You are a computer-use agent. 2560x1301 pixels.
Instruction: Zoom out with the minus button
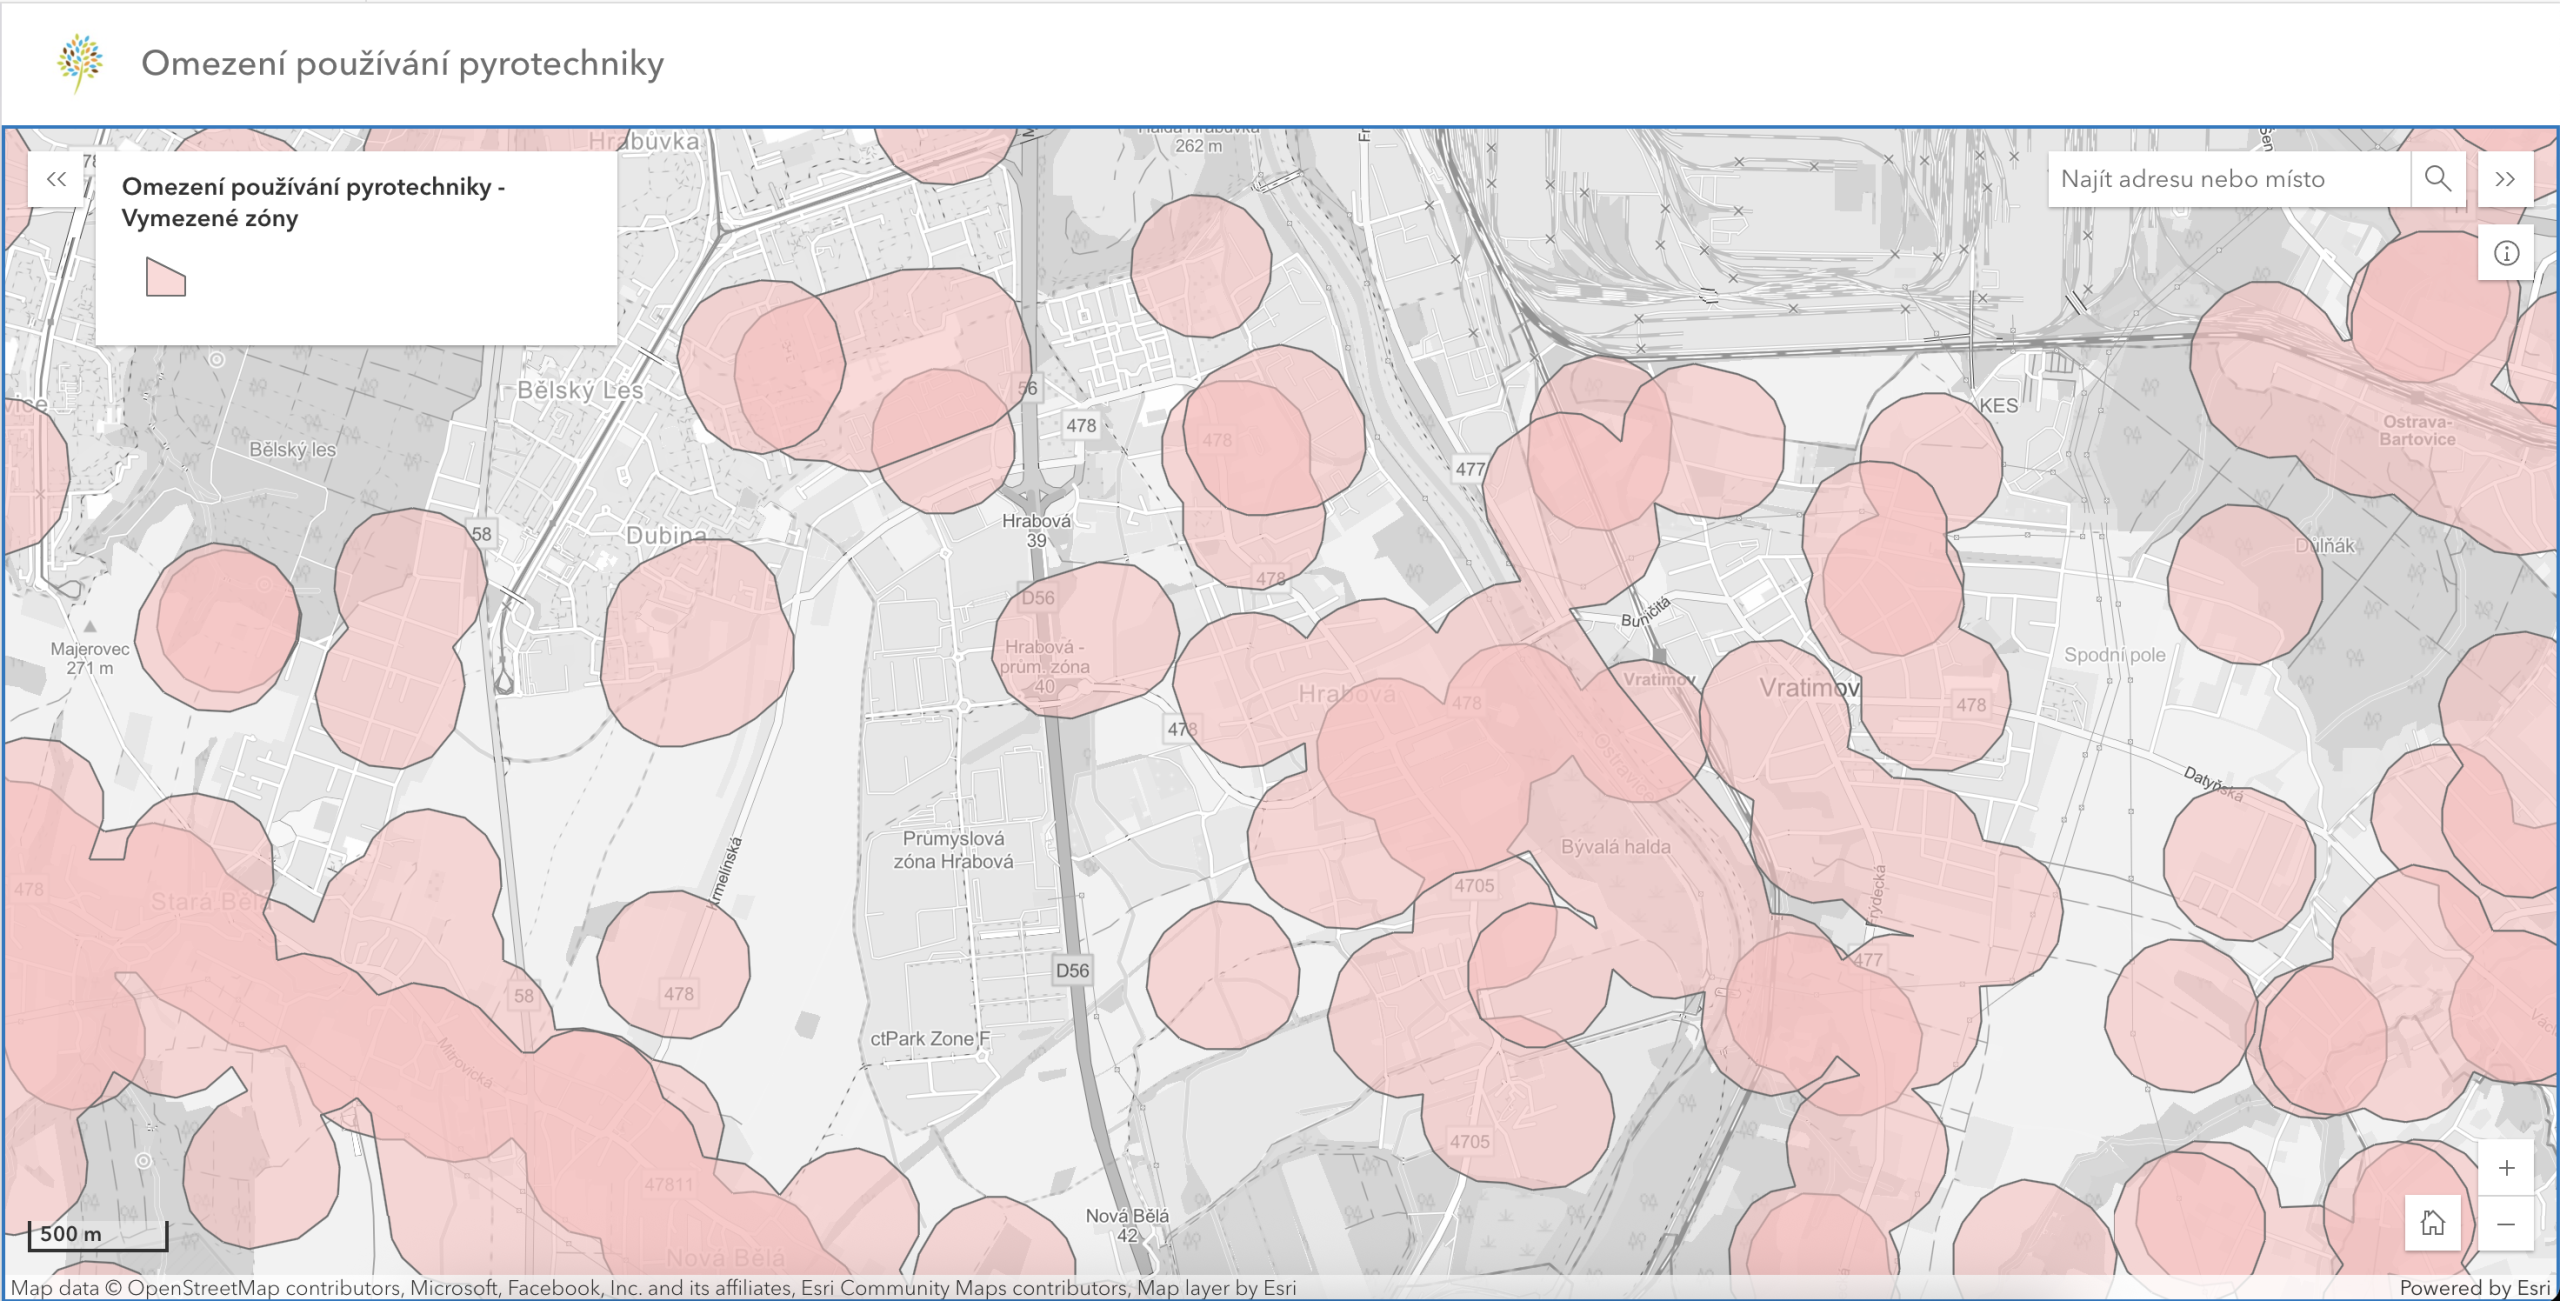(2505, 1224)
